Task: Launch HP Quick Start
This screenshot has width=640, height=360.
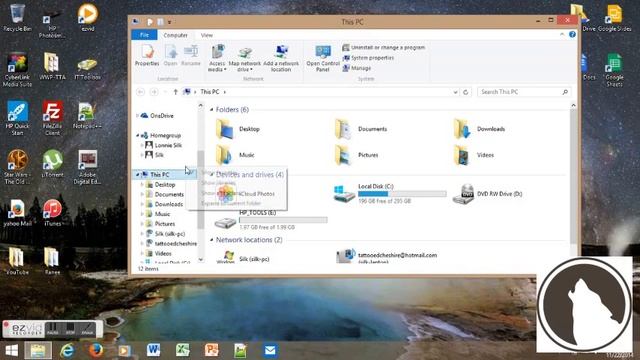Action: 17,118
